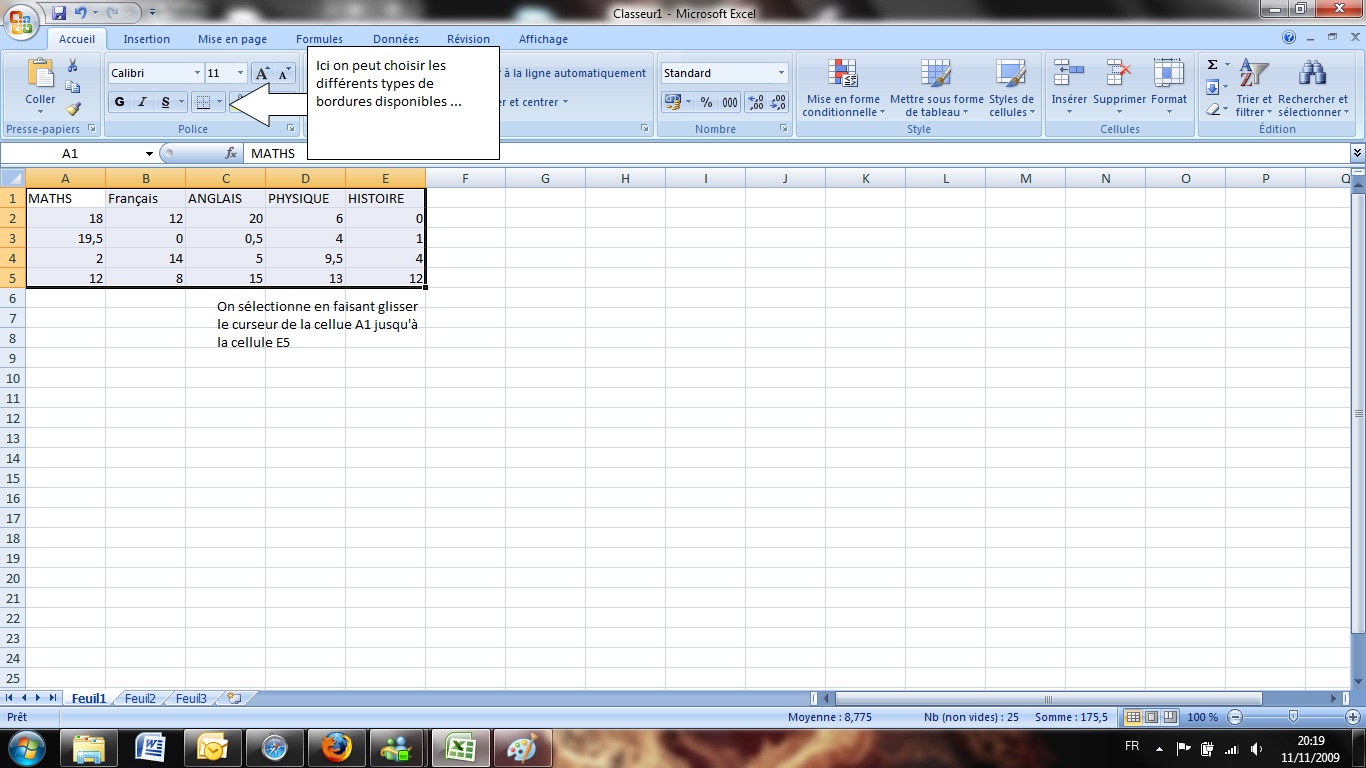The width and height of the screenshot is (1366, 768).
Task: Apply percent style to selection
Action: (x=706, y=102)
